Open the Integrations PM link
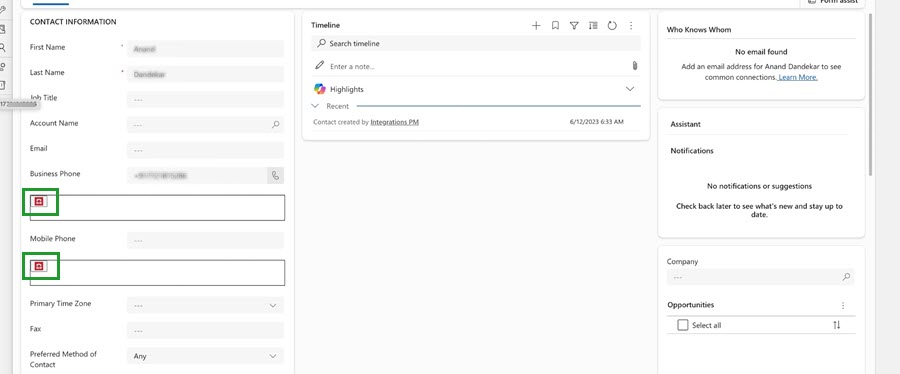This screenshot has height=374, width=900. (x=394, y=122)
